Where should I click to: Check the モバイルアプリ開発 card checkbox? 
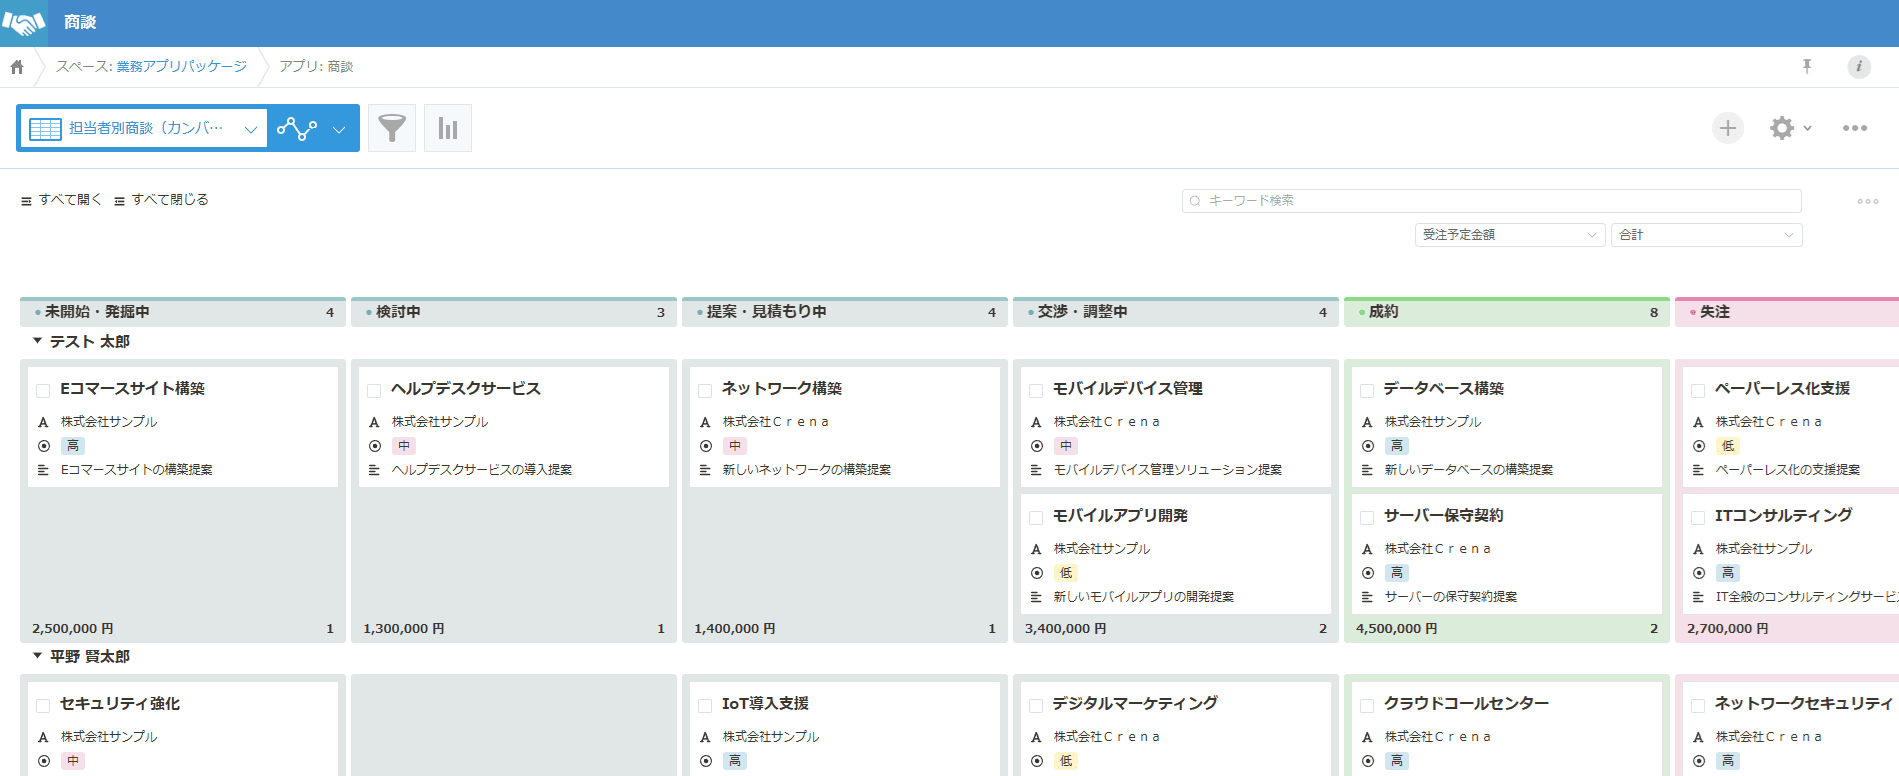(1036, 518)
